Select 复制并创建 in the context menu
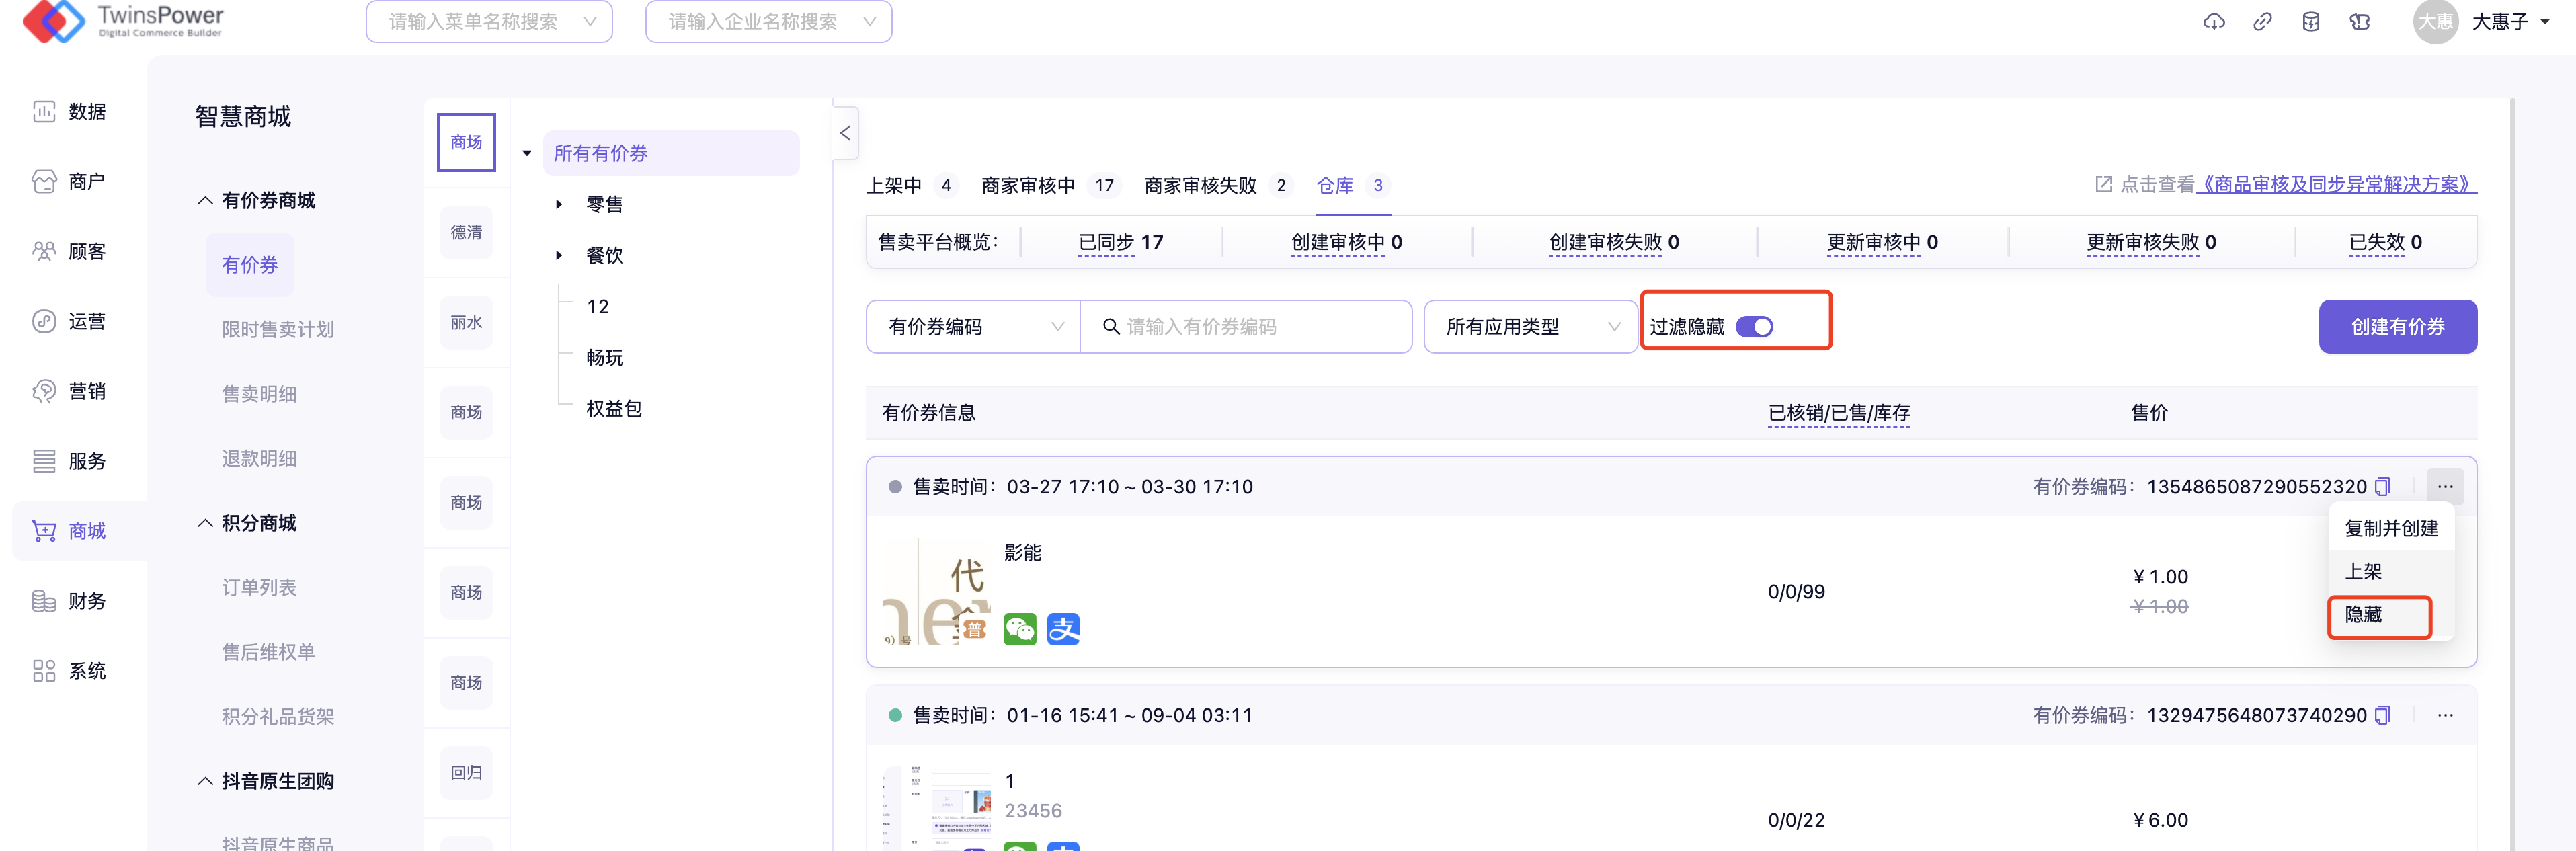This screenshot has height=851, width=2576. (x=2390, y=528)
